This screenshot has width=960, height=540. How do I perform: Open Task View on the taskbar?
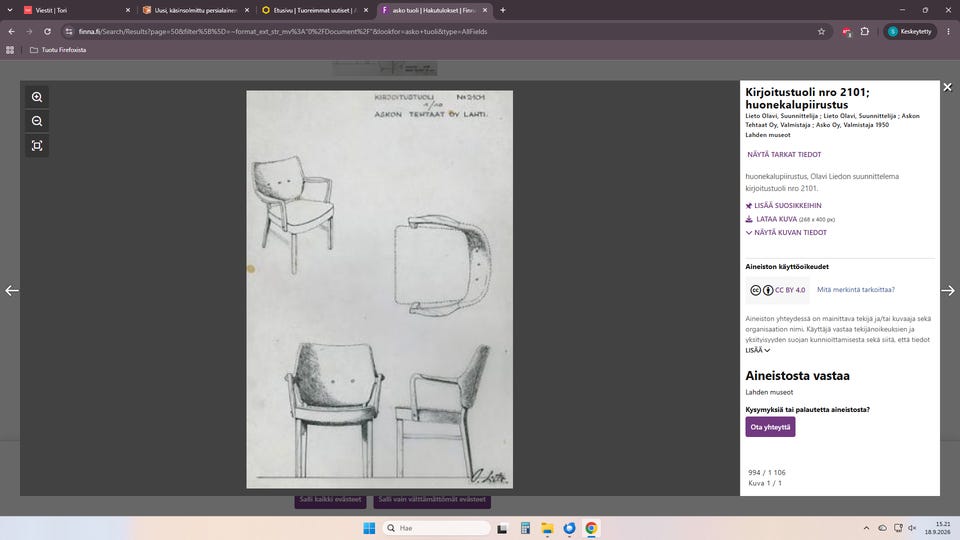(502, 528)
